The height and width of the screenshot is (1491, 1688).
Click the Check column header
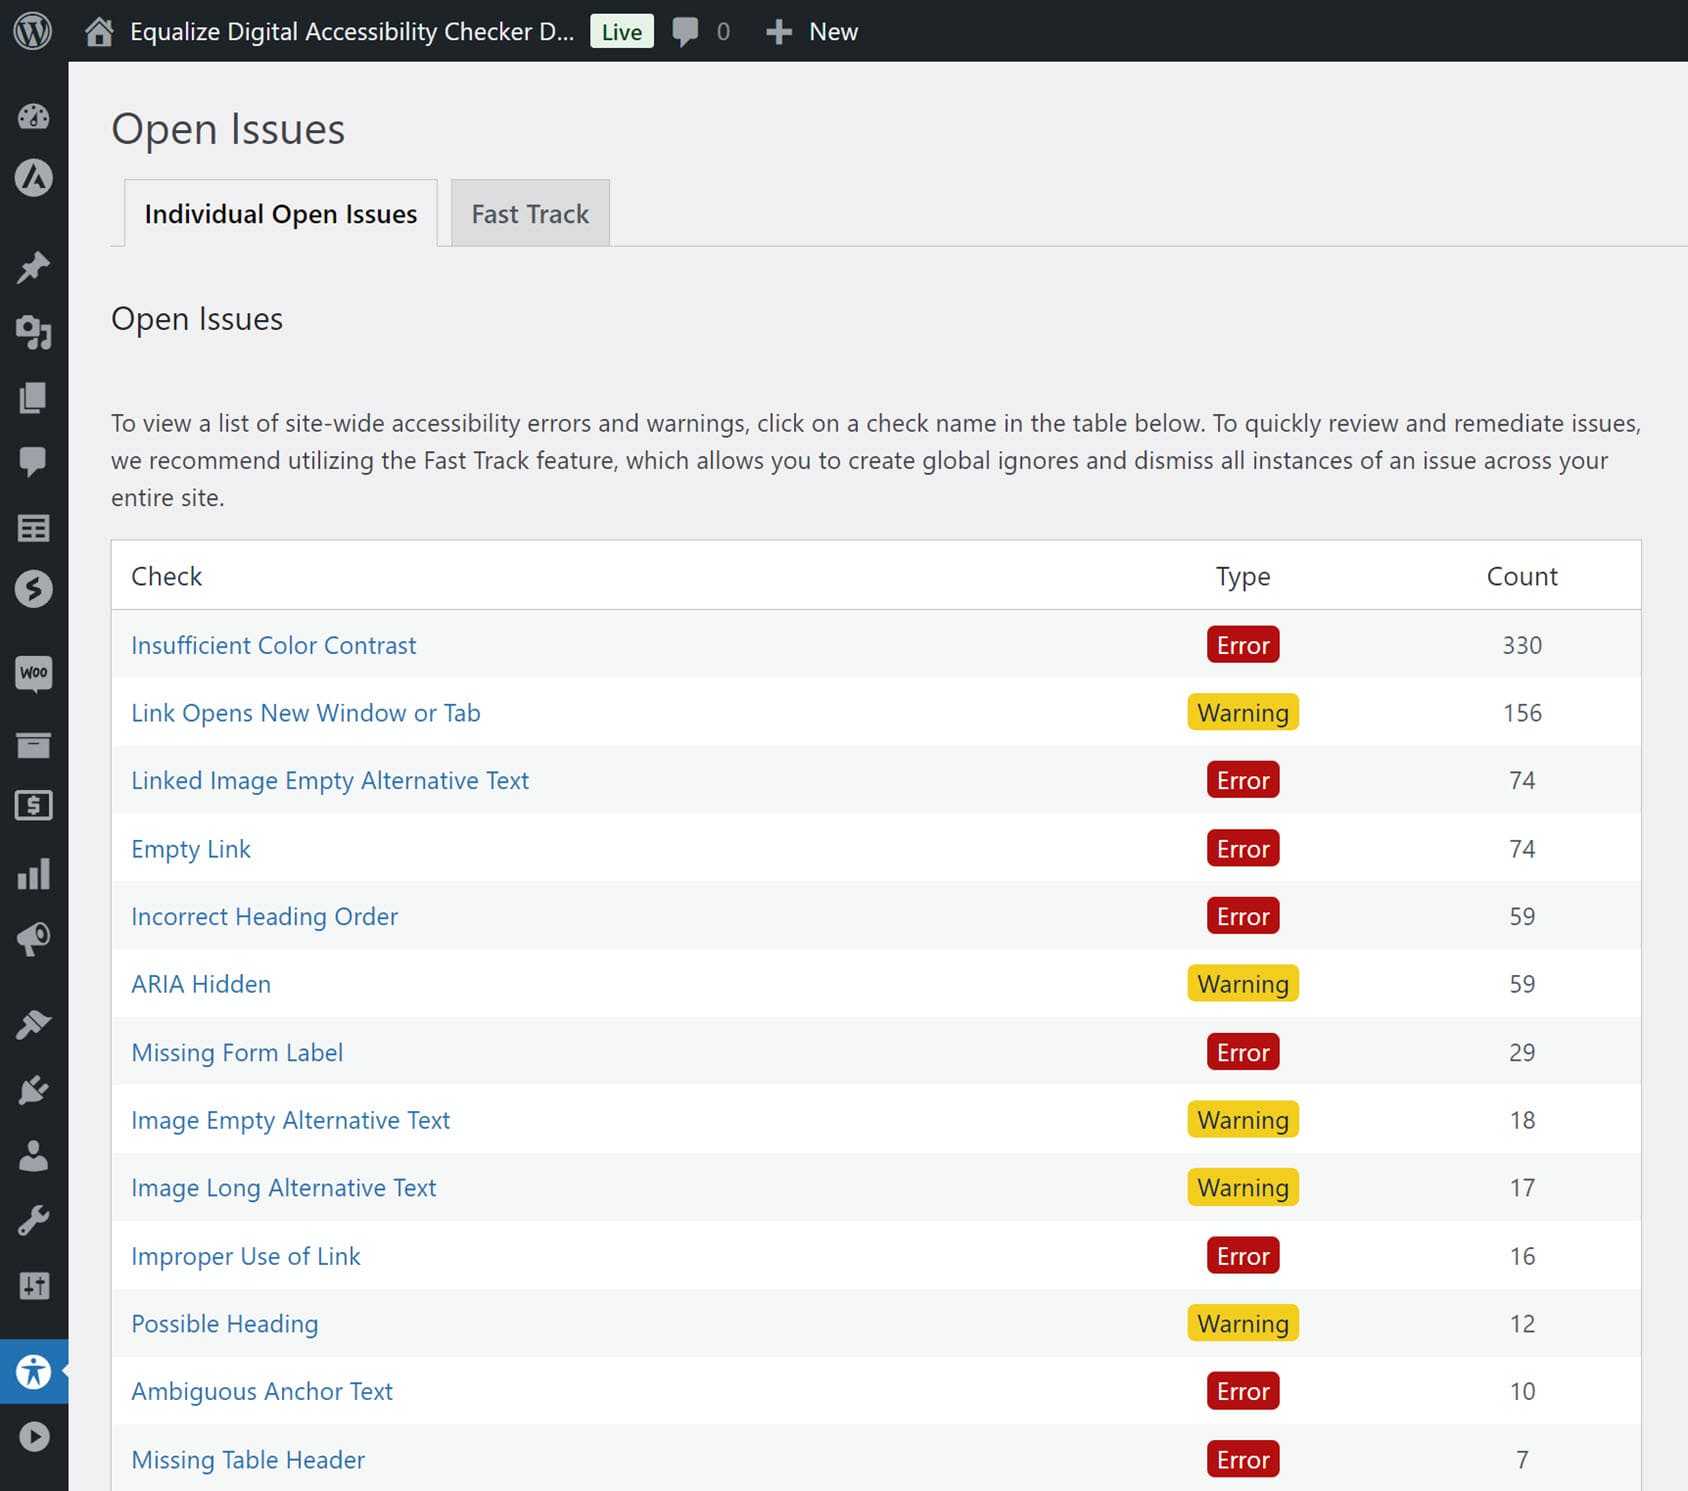pyautogui.click(x=167, y=576)
